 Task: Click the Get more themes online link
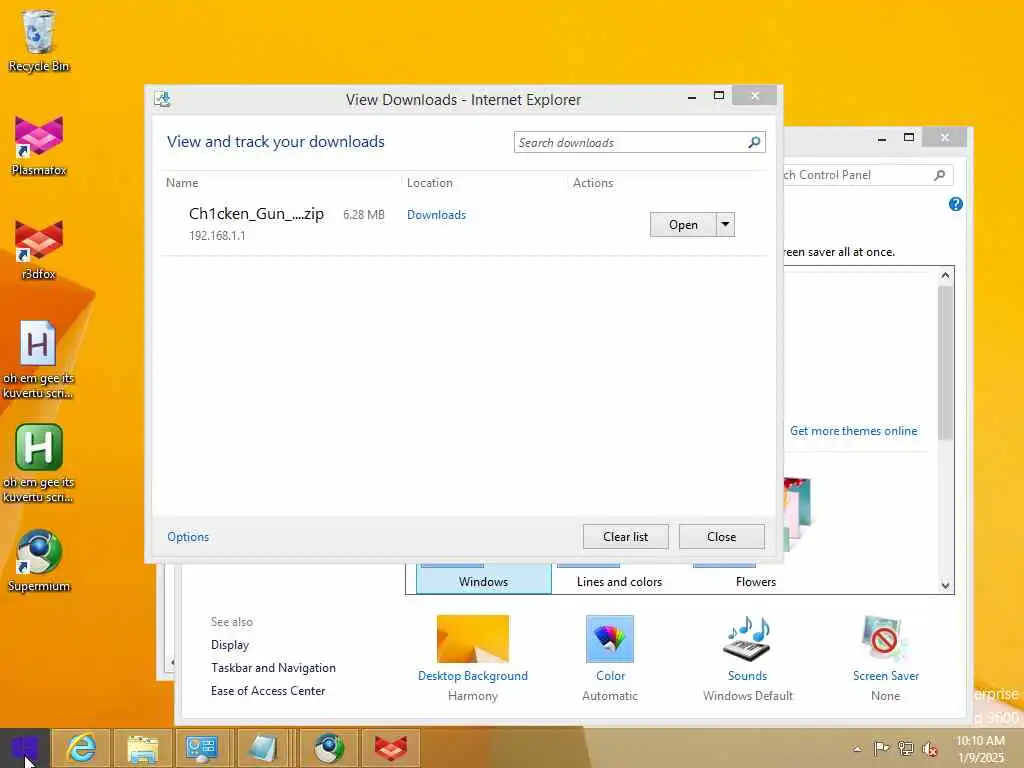pos(853,431)
